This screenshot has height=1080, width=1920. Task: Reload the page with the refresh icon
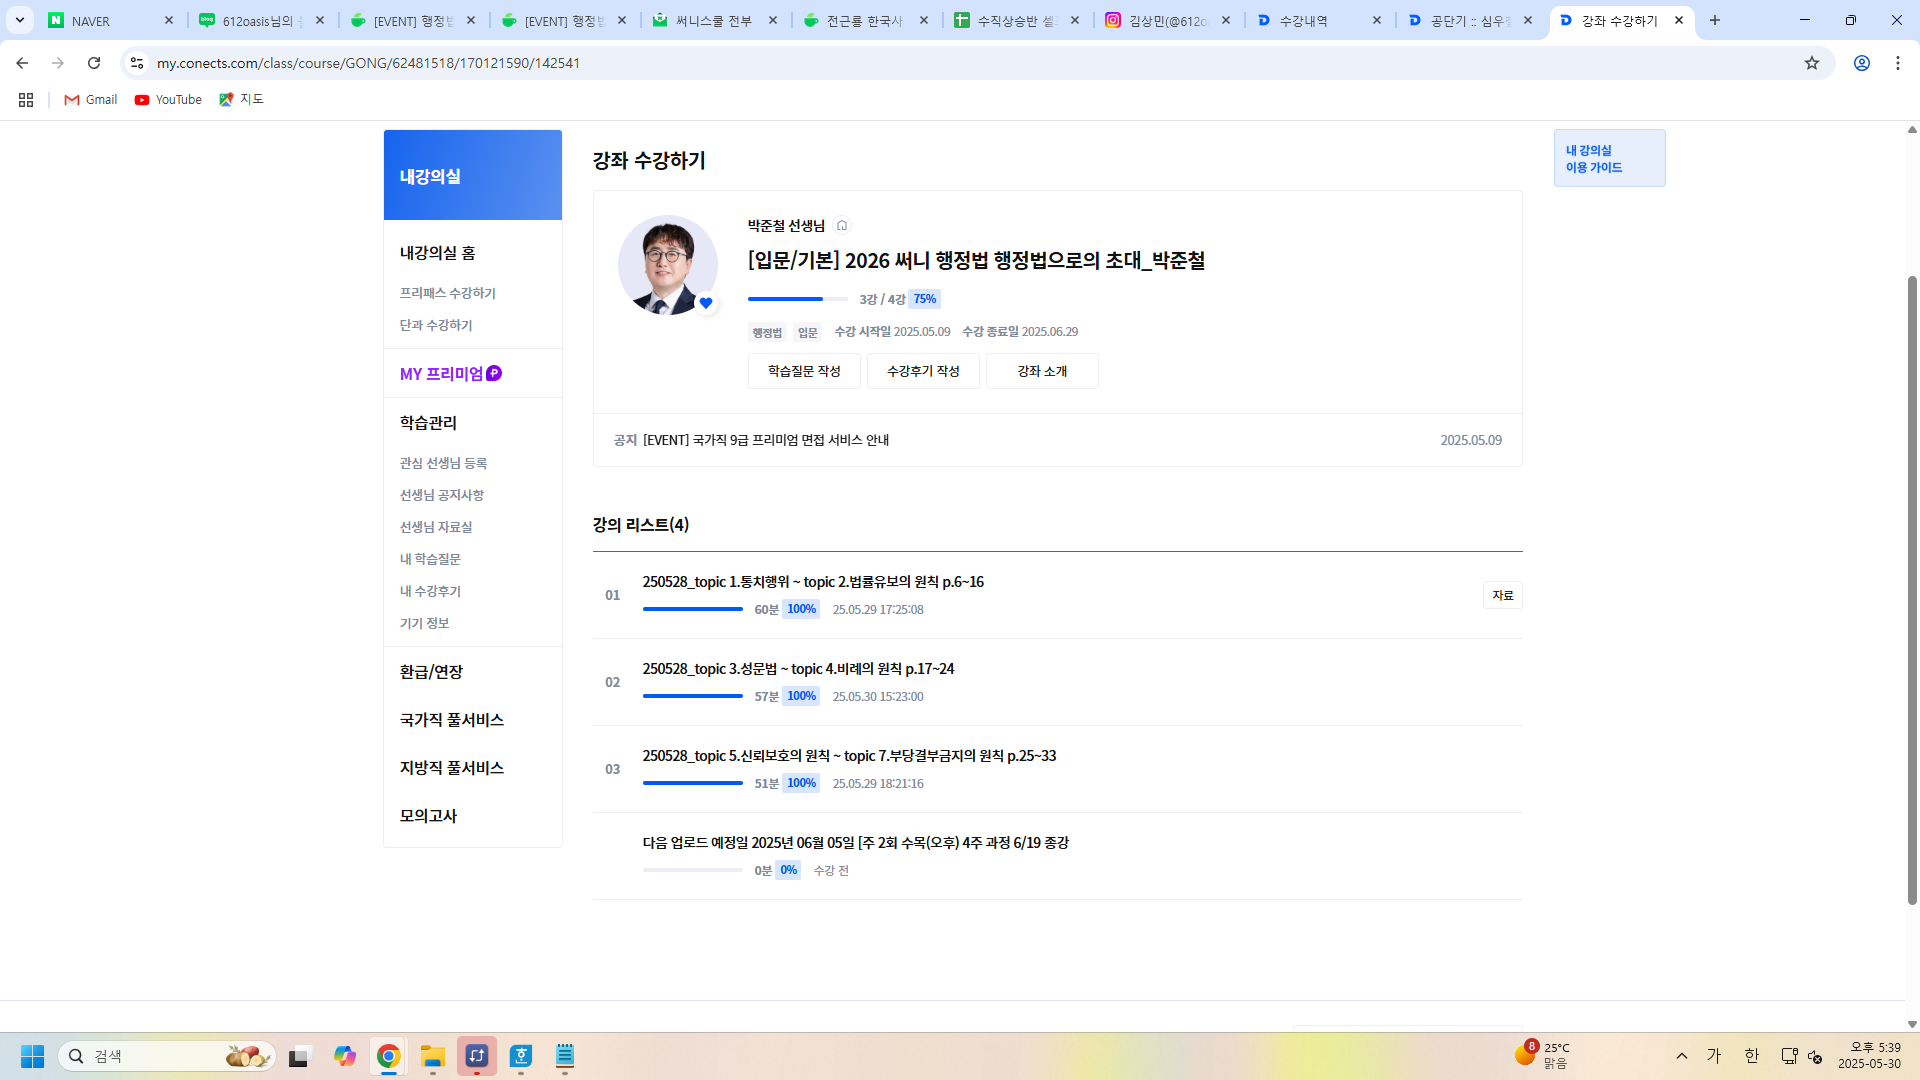(x=94, y=63)
